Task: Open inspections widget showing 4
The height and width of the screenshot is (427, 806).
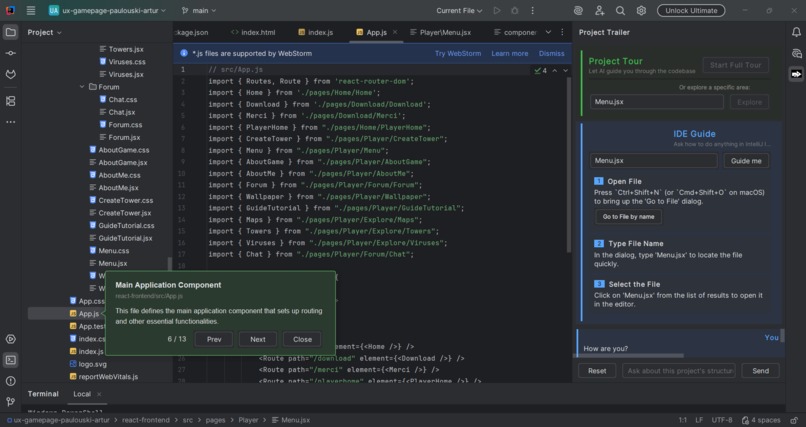Action: (x=540, y=70)
